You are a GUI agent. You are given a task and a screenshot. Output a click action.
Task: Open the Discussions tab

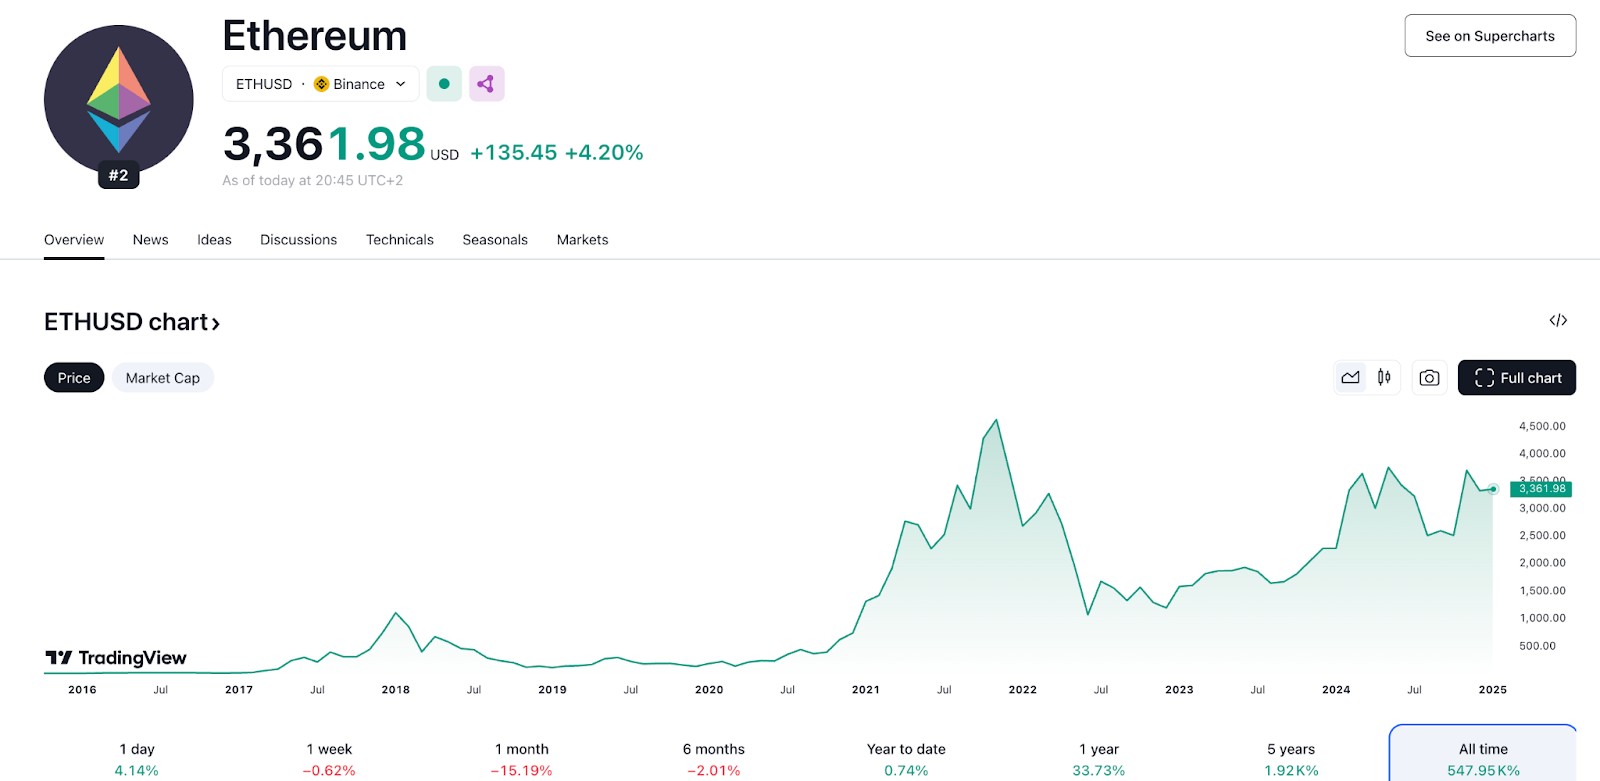[x=299, y=240]
